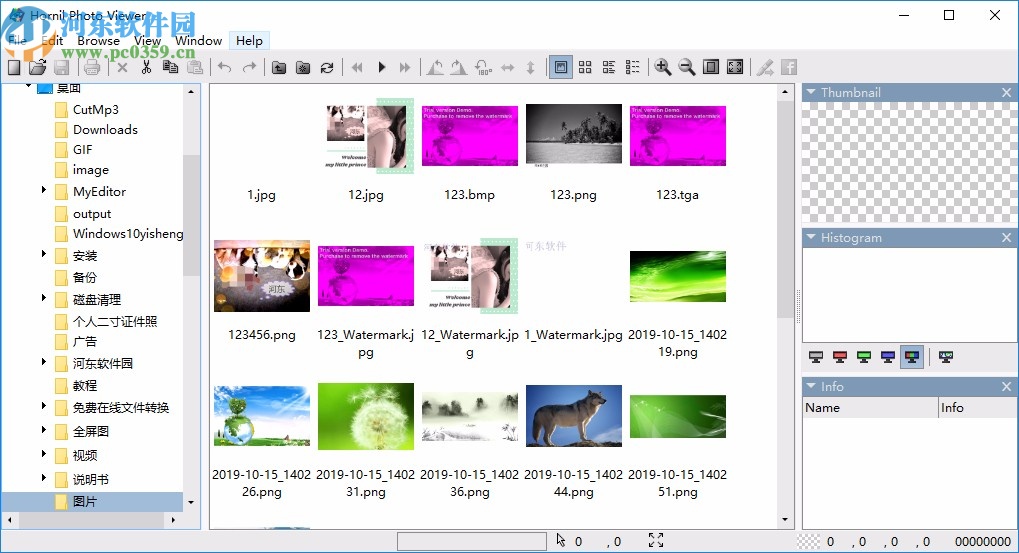The height and width of the screenshot is (553, 1019).
Task: Collapse the Thumbnail panel
Action: tap(810, 92)
